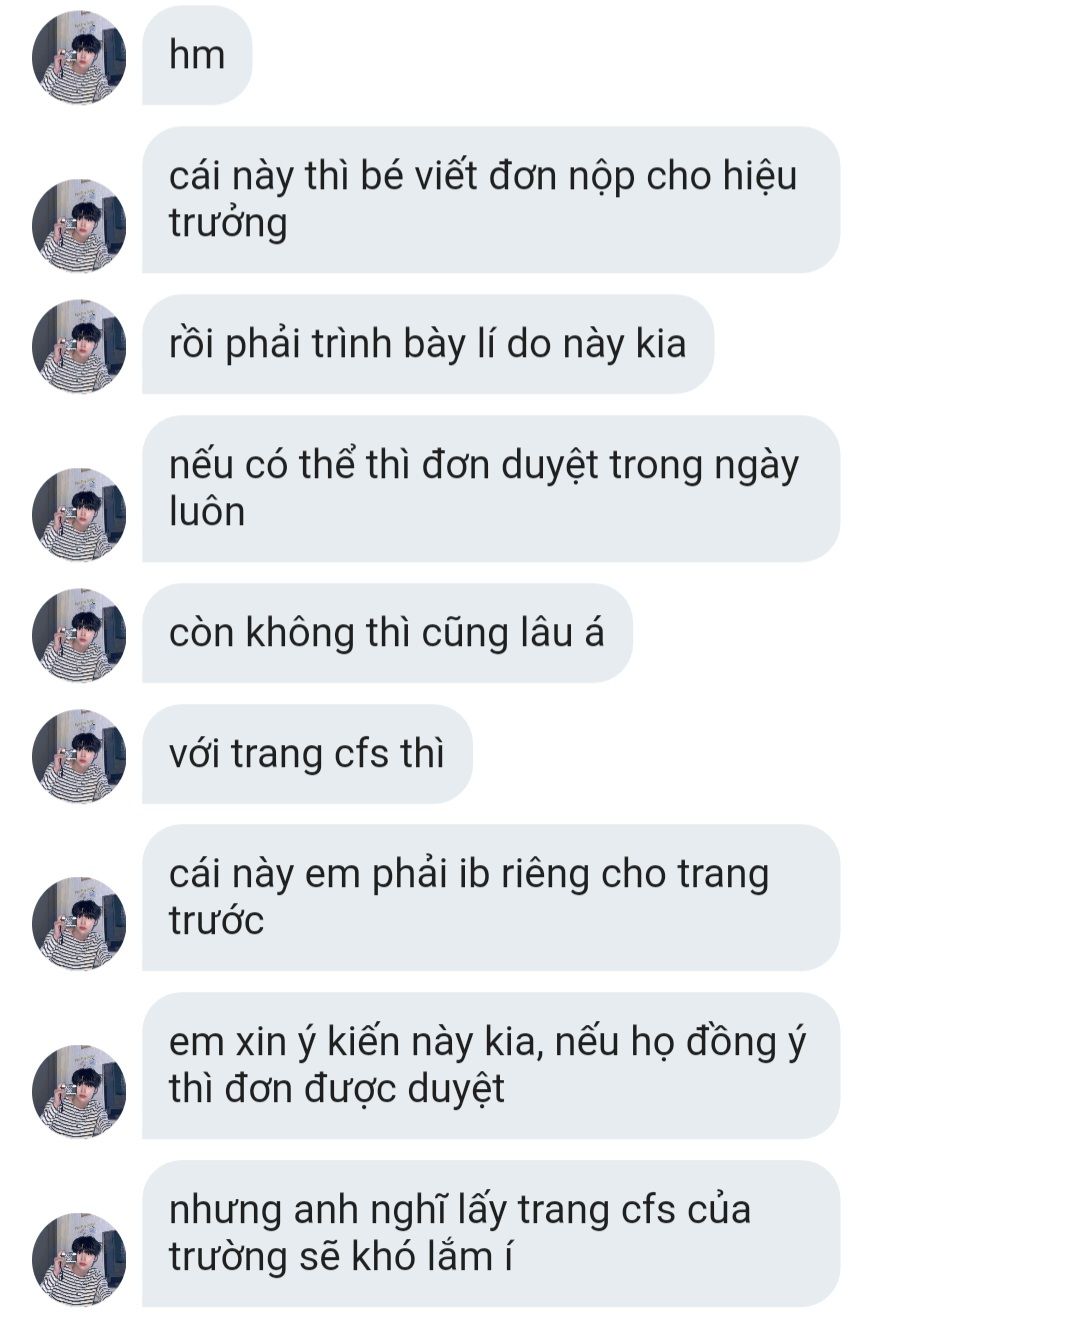The image size is (1080, 1325).
Task: Tap avatar next to "trình bày lí do" message
Action: click(79, 346)
